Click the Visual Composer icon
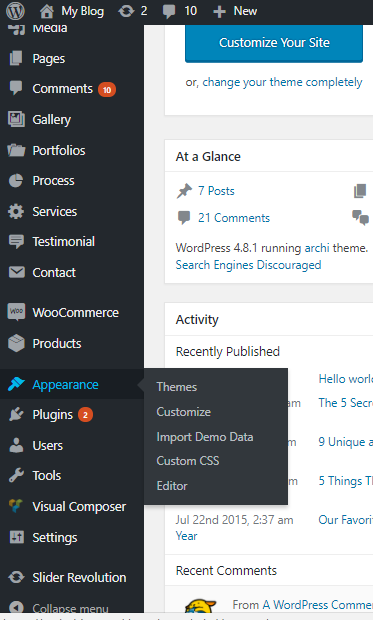Viewport: 373px width, 620px height. point(16,506)
